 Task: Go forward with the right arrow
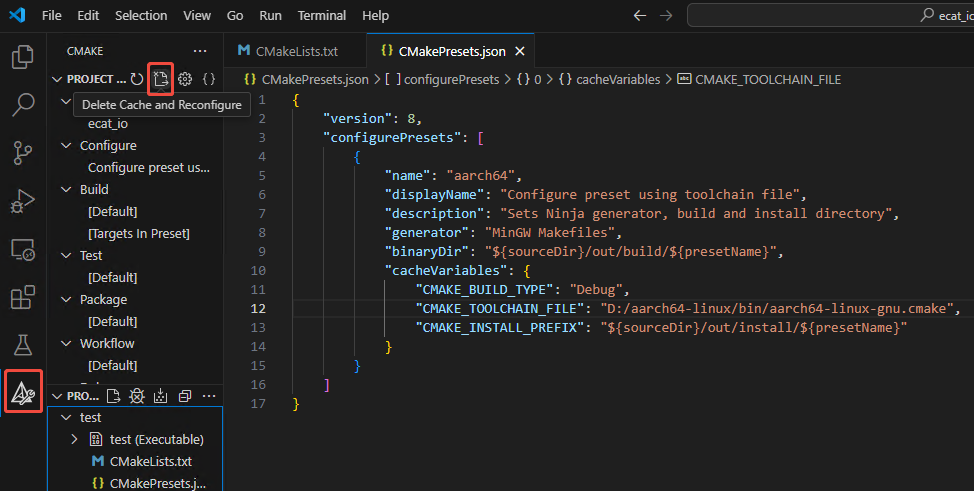[666, 16]
